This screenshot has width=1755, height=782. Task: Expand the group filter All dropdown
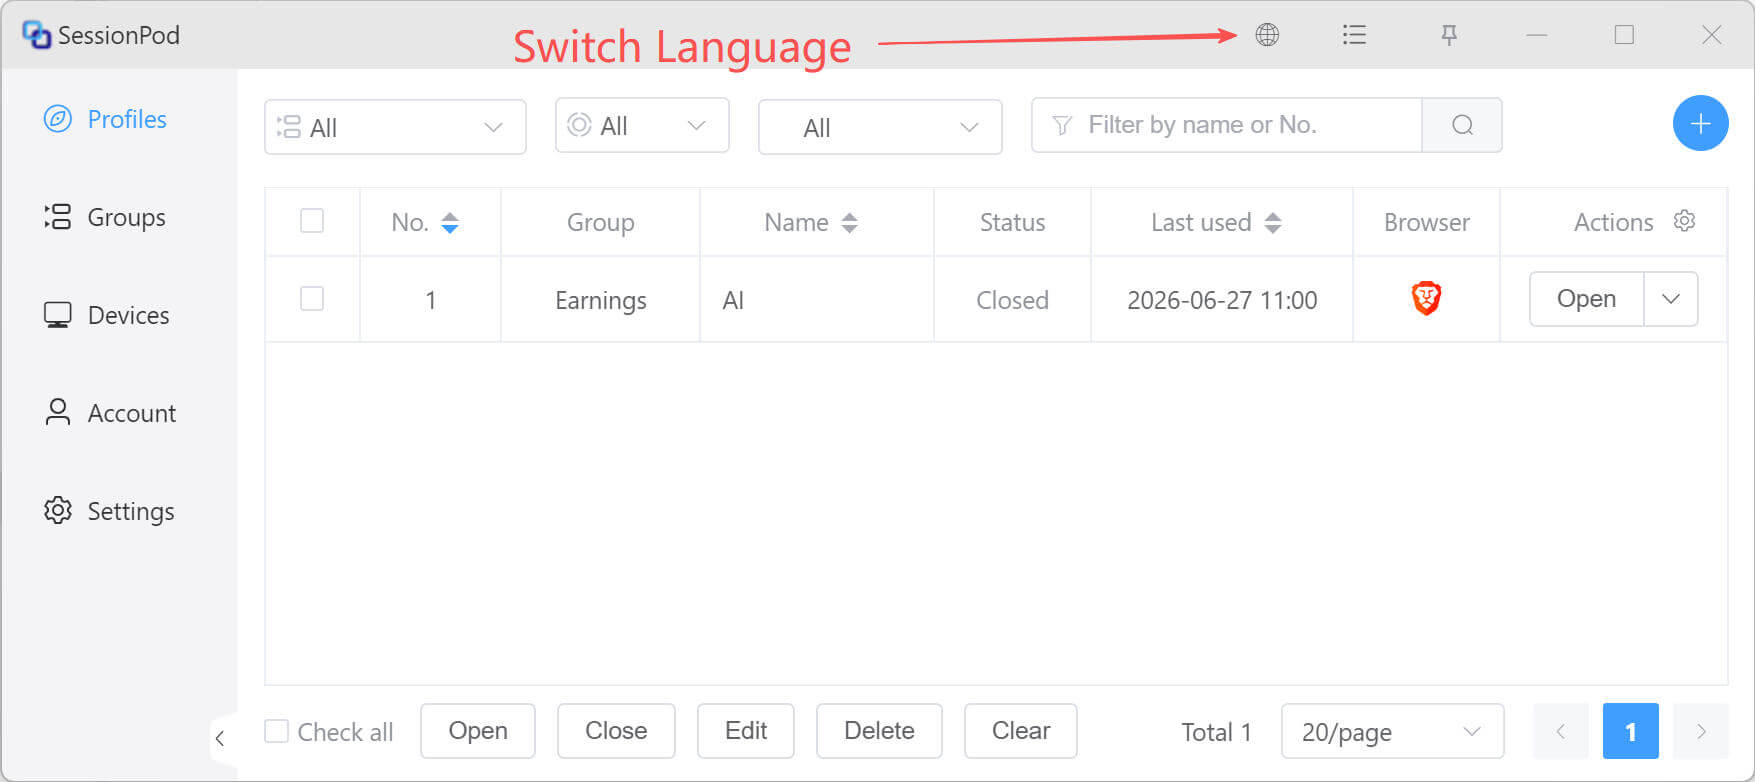(395, 127)
